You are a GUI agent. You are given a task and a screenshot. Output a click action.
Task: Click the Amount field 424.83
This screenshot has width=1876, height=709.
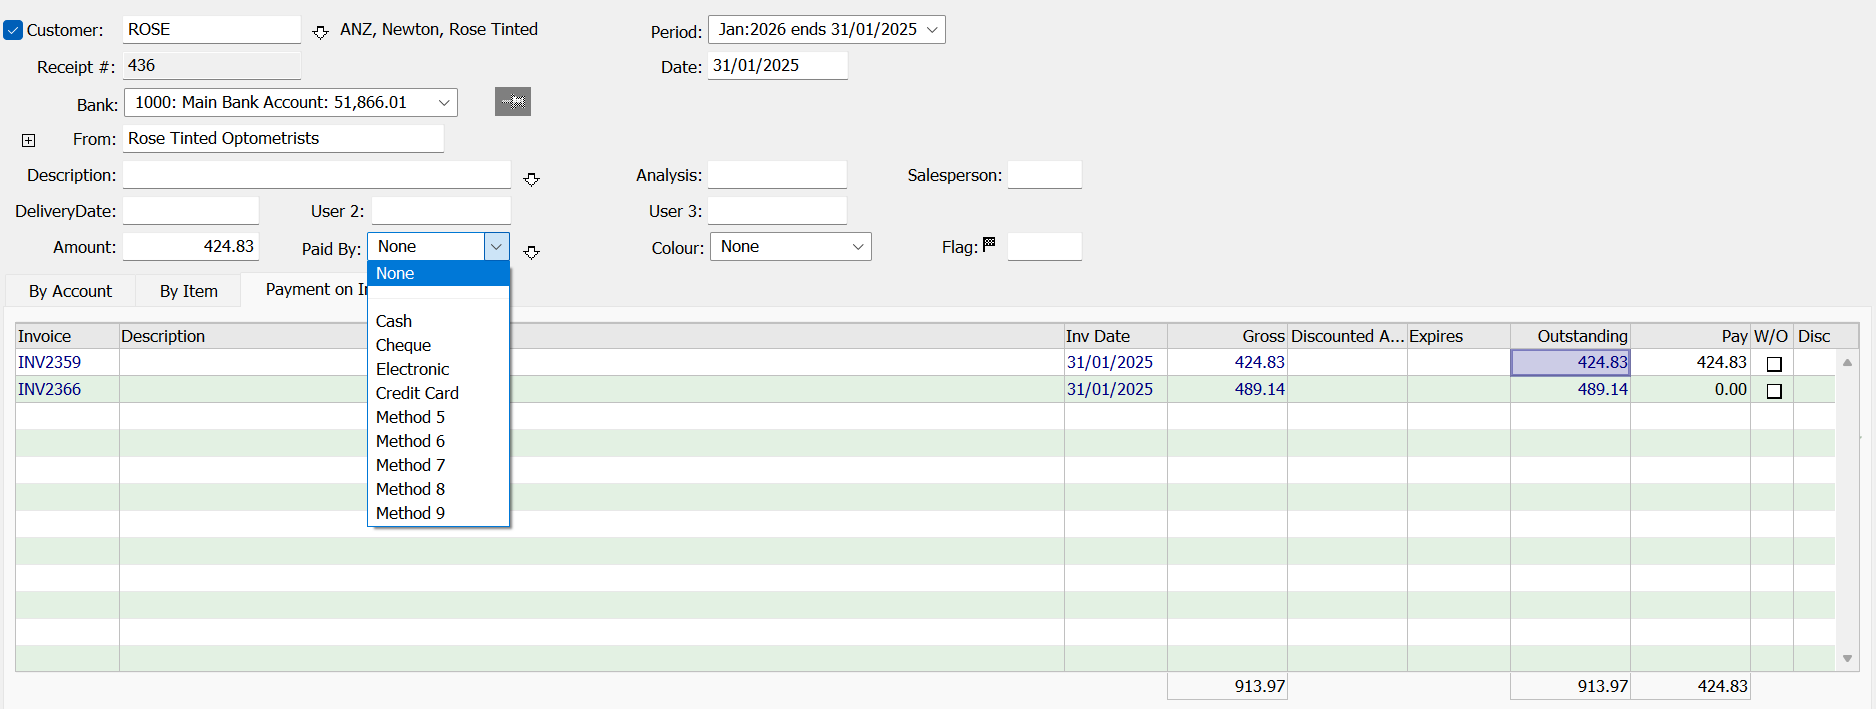click(x=190, y=247)
